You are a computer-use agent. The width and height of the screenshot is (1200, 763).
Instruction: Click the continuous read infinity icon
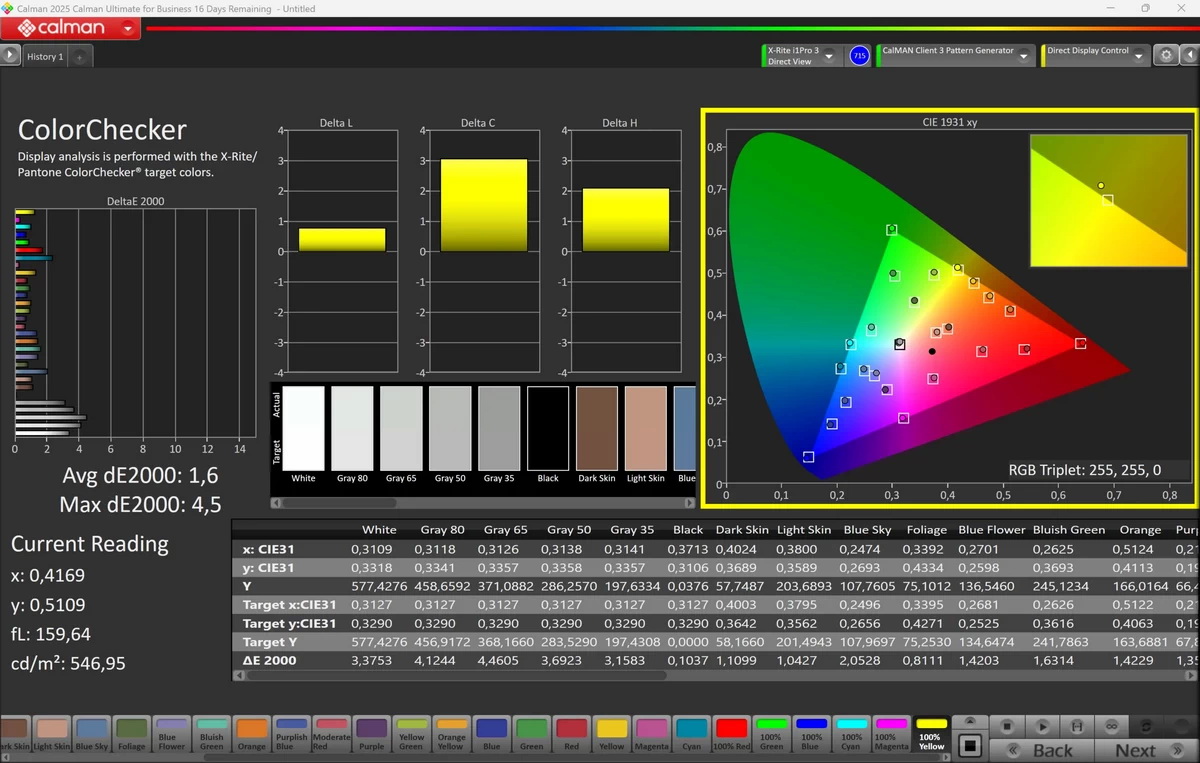click(x=1110, y=726)
